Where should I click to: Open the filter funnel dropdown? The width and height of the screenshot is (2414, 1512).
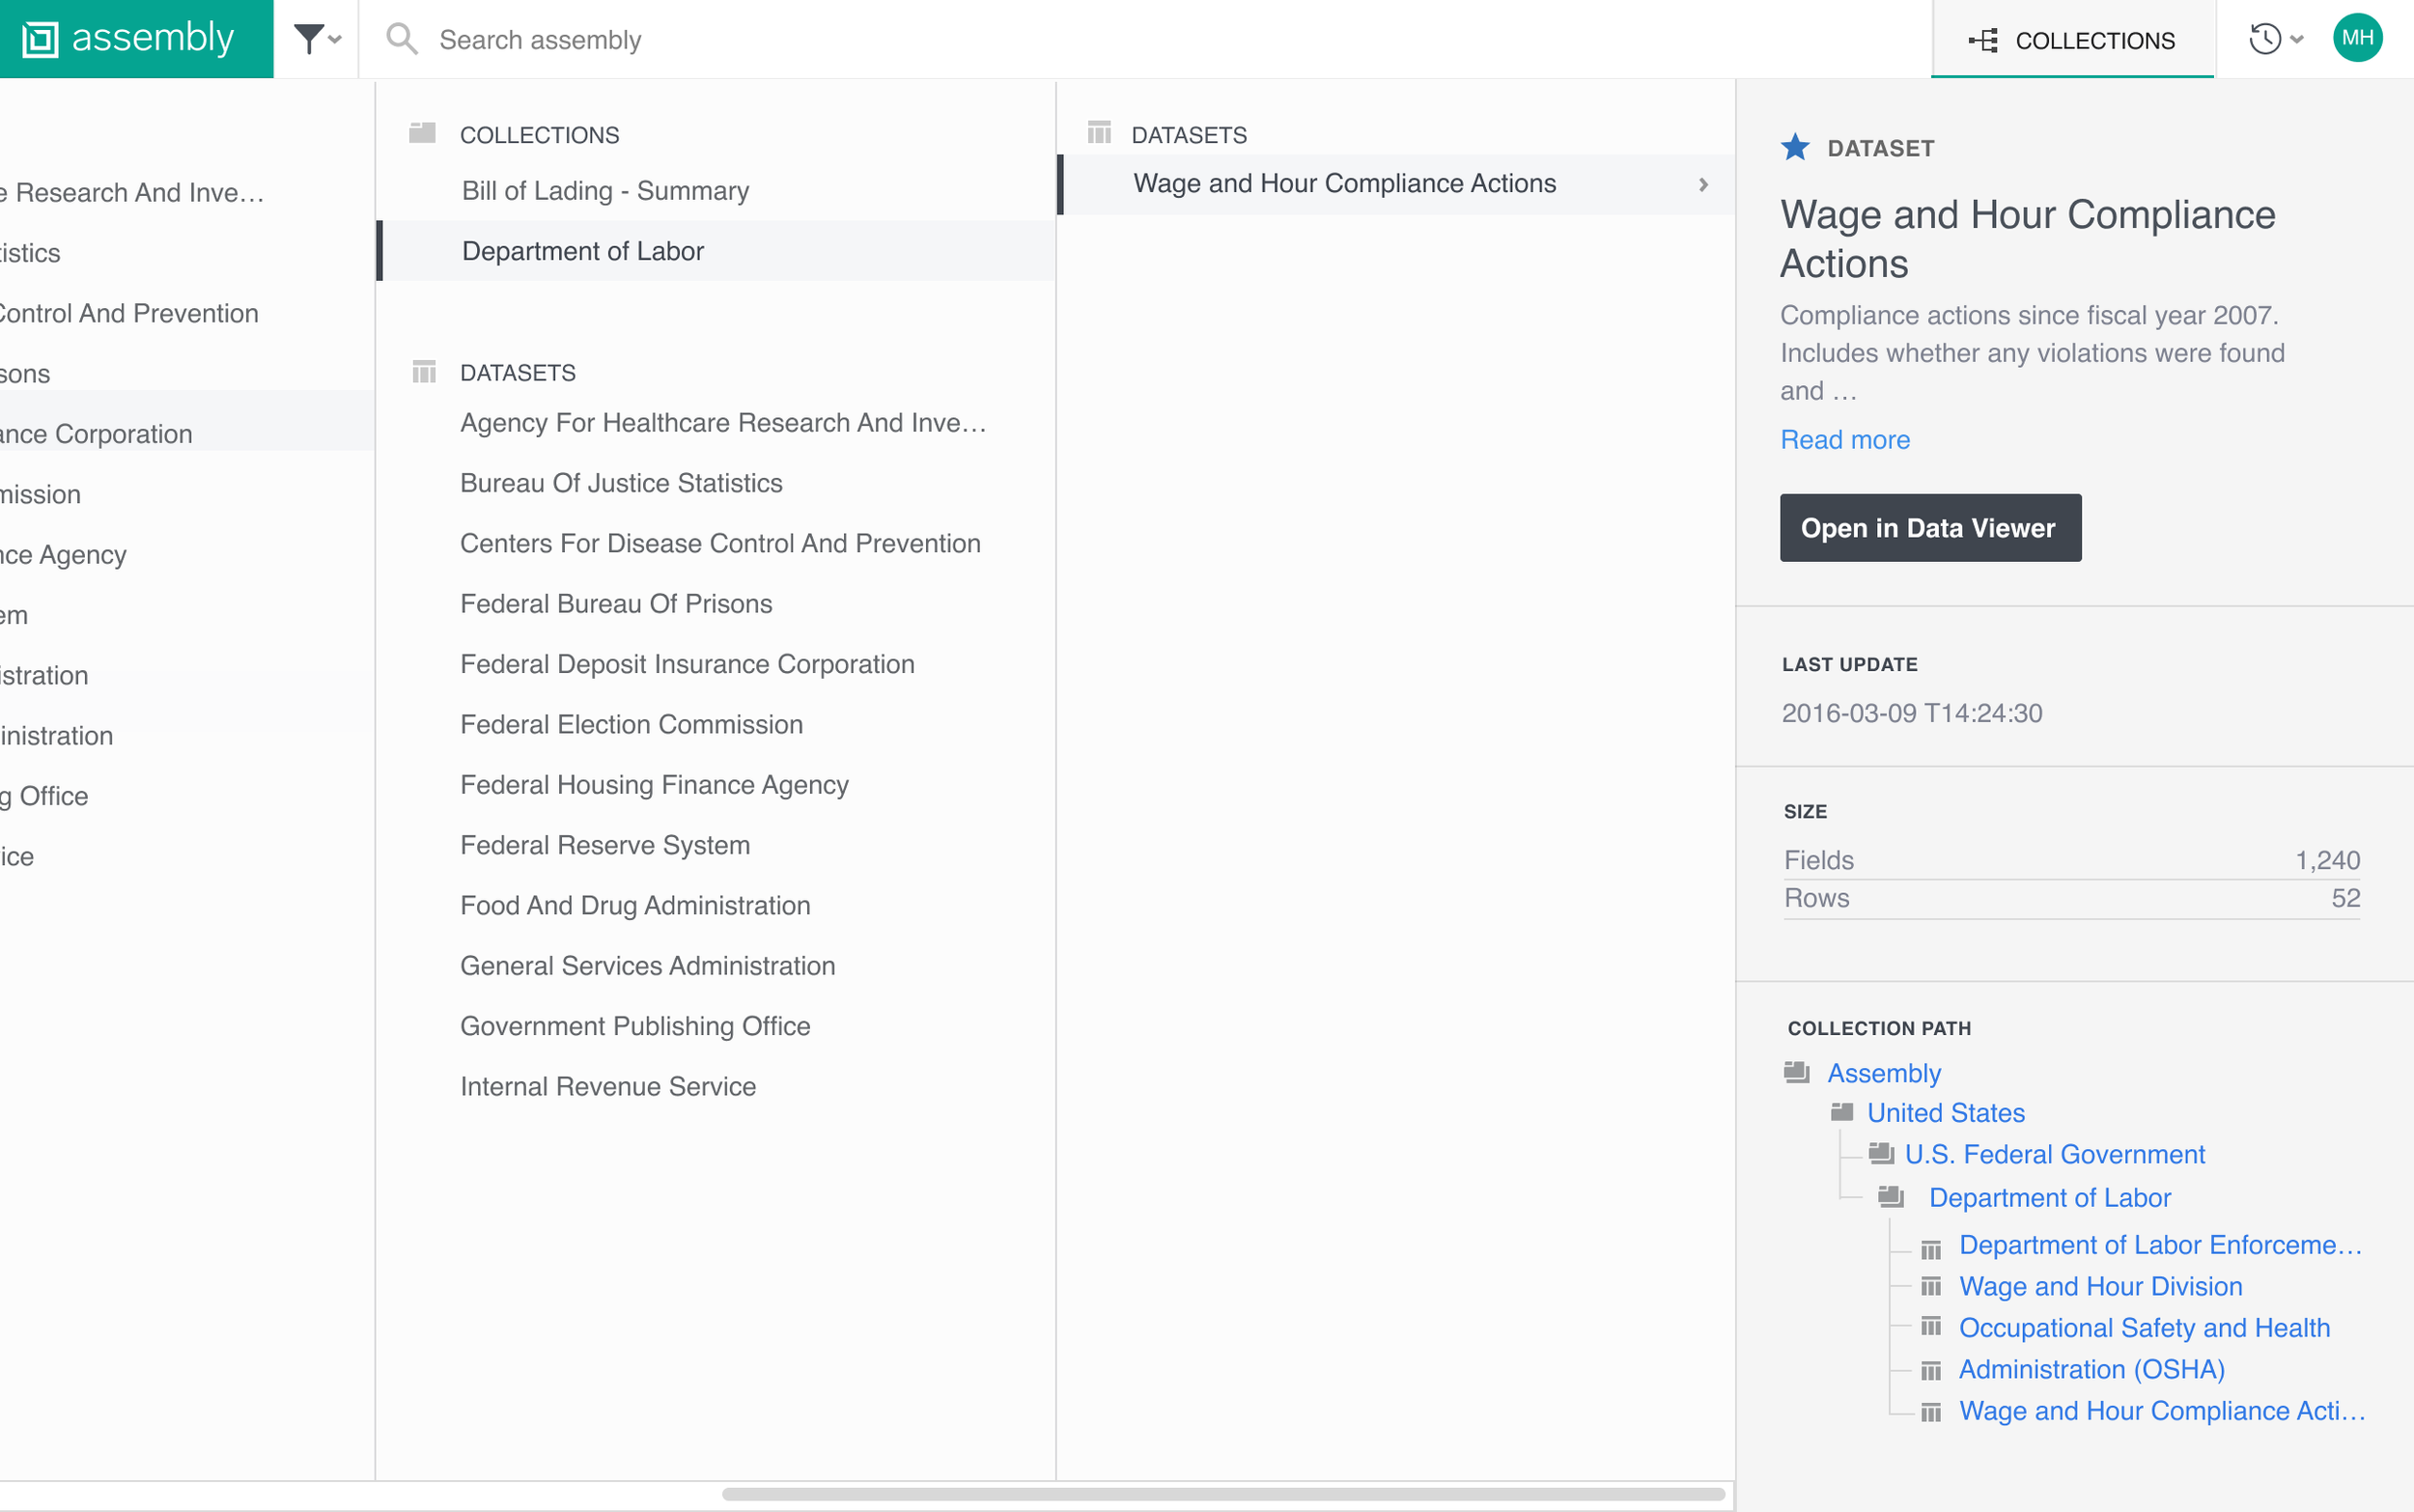point(317,39)
